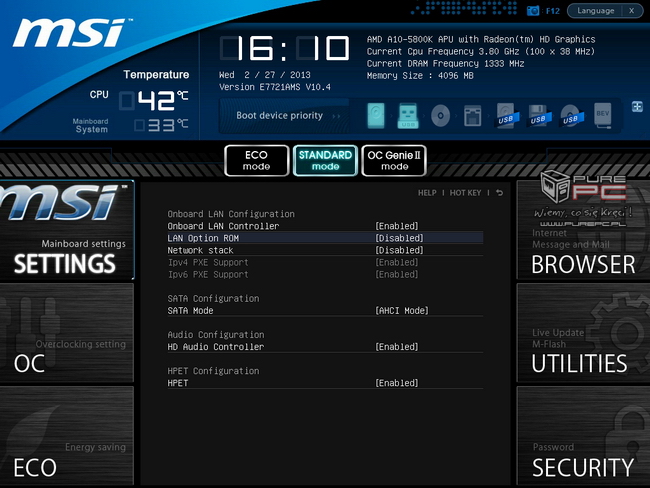
Task: Change HD Audio Controller Enabled value
Action: point(397,347)
